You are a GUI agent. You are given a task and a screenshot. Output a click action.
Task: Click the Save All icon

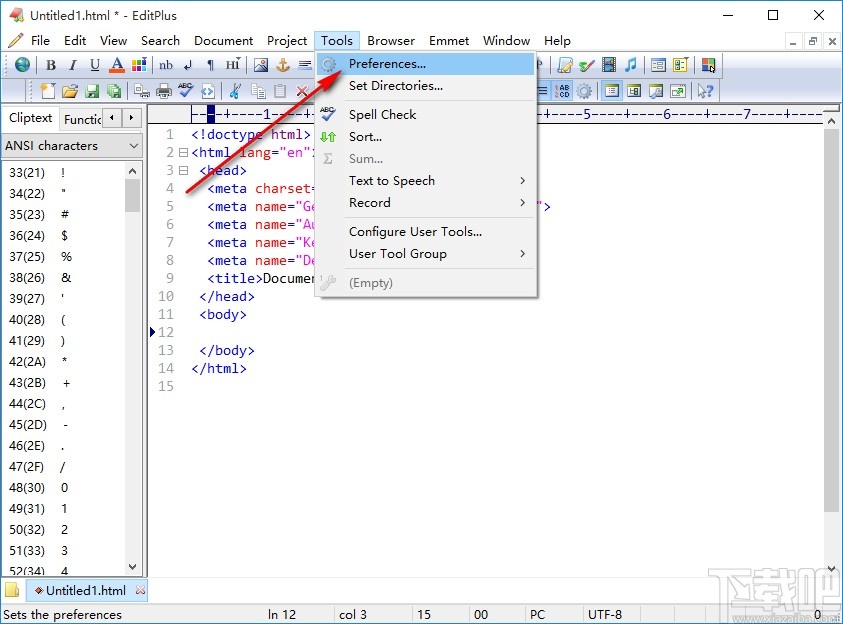114,91
